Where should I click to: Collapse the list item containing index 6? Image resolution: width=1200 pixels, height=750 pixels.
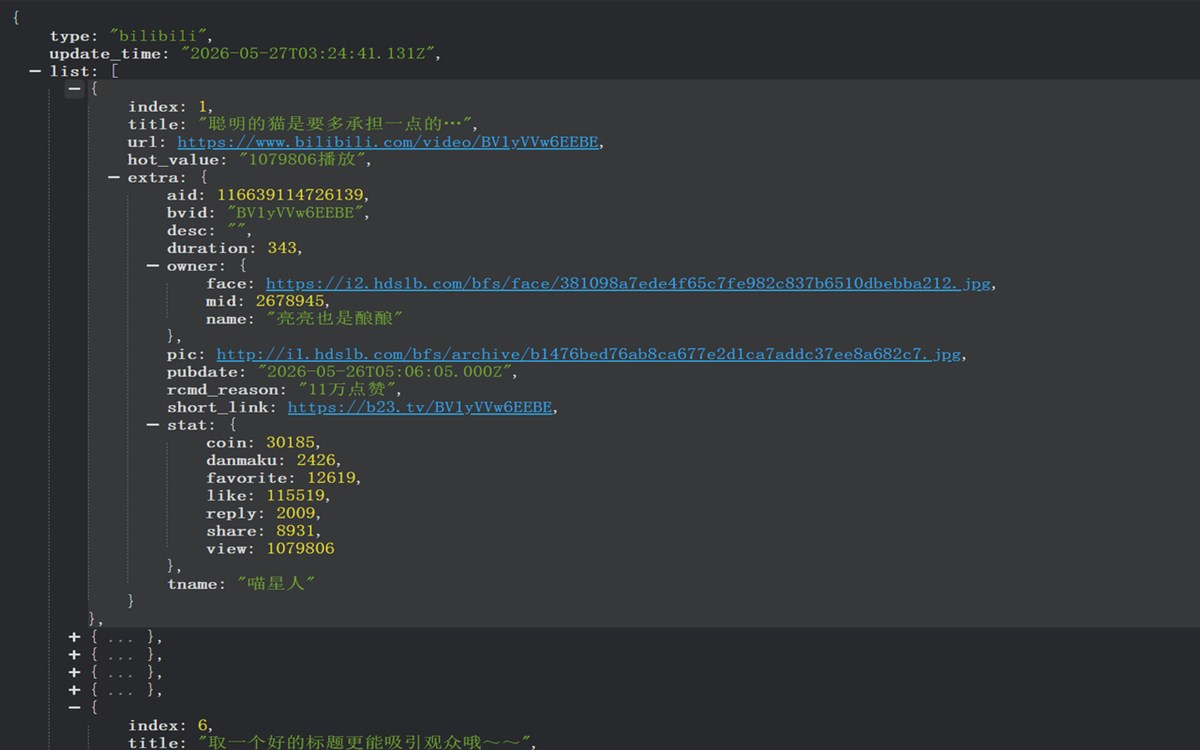click(x=74, y=708)
